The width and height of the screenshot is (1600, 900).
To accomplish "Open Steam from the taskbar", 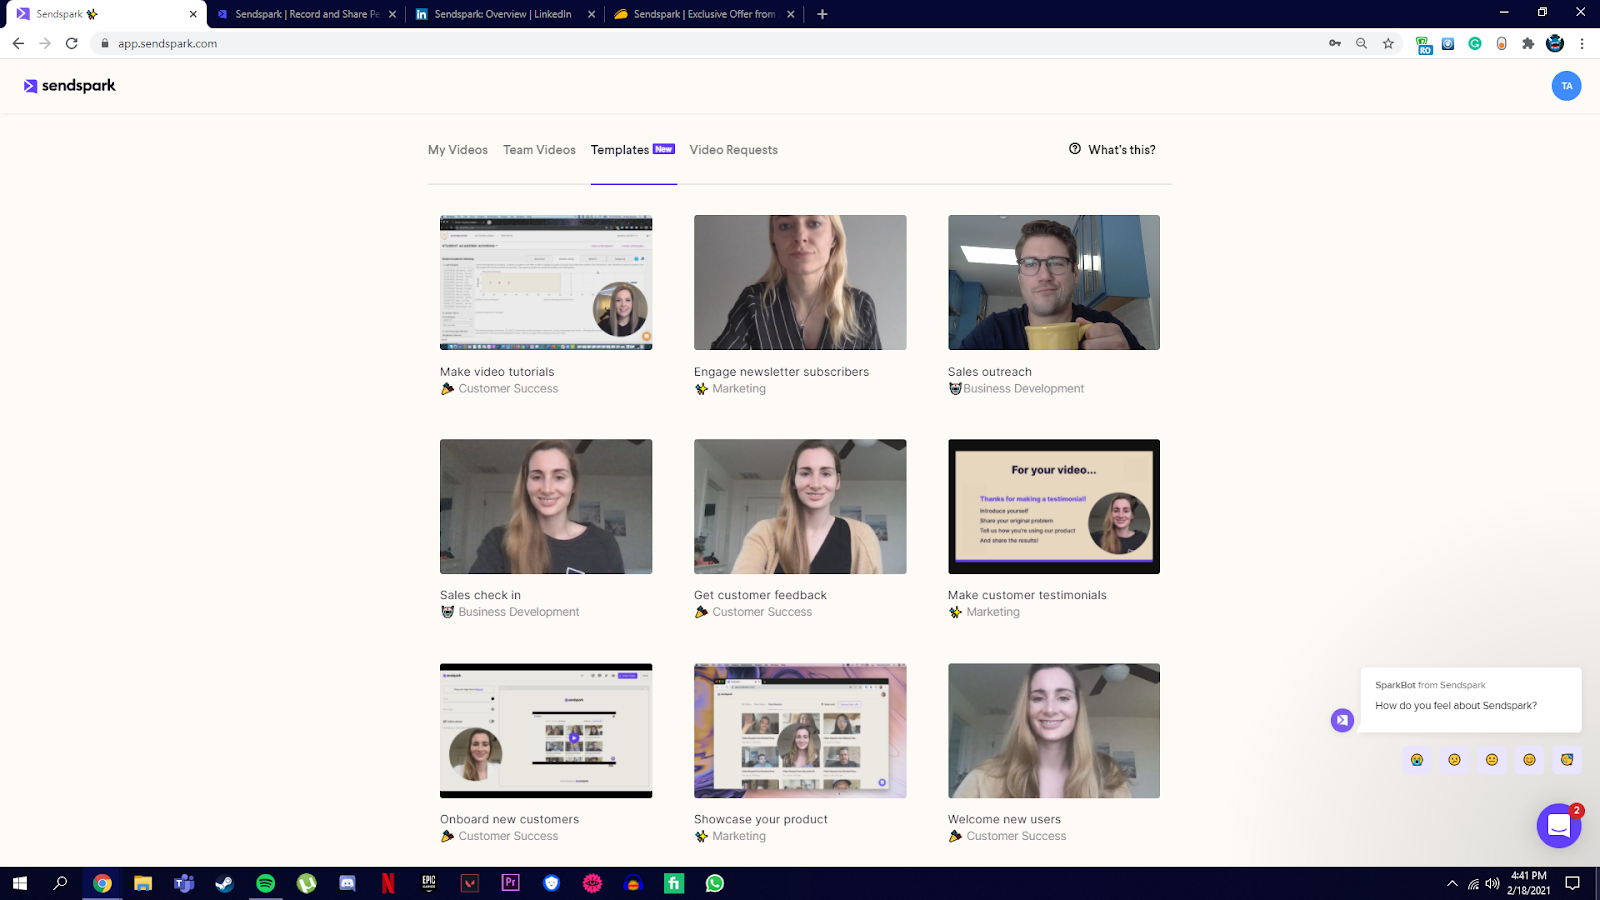I will 224,883.
